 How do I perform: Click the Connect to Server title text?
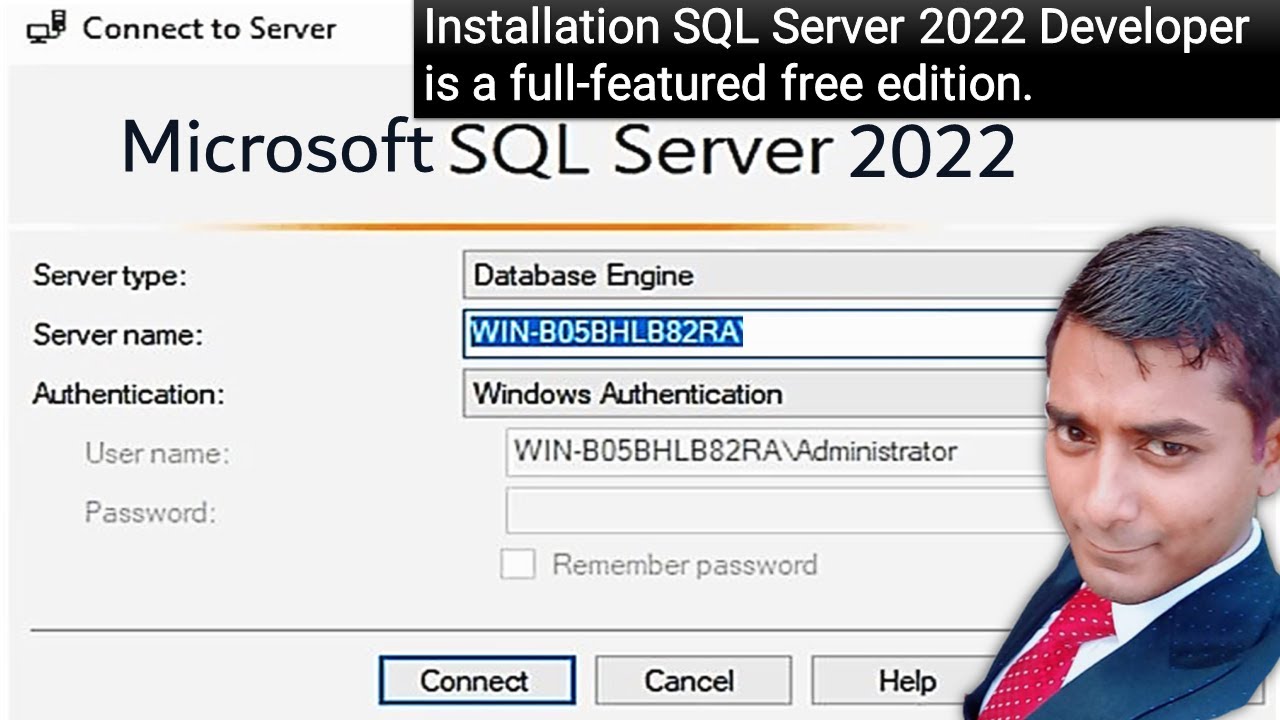(x=209, y=28)
